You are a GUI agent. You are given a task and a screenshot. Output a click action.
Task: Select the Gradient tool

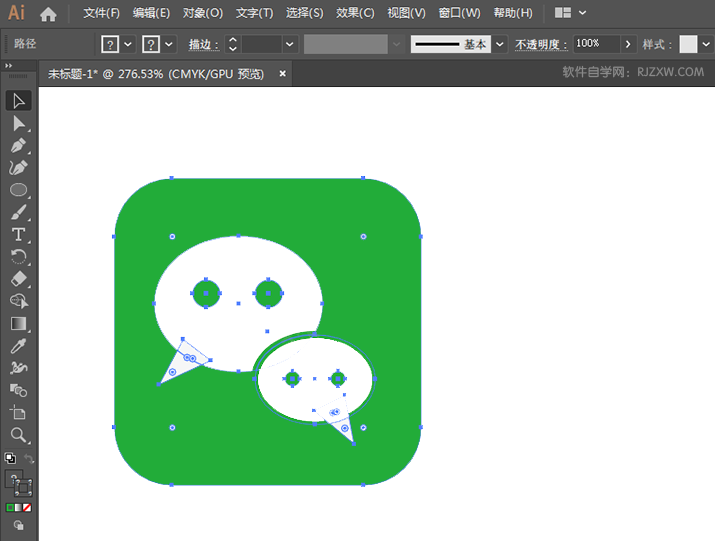click(x=18, y=323)
